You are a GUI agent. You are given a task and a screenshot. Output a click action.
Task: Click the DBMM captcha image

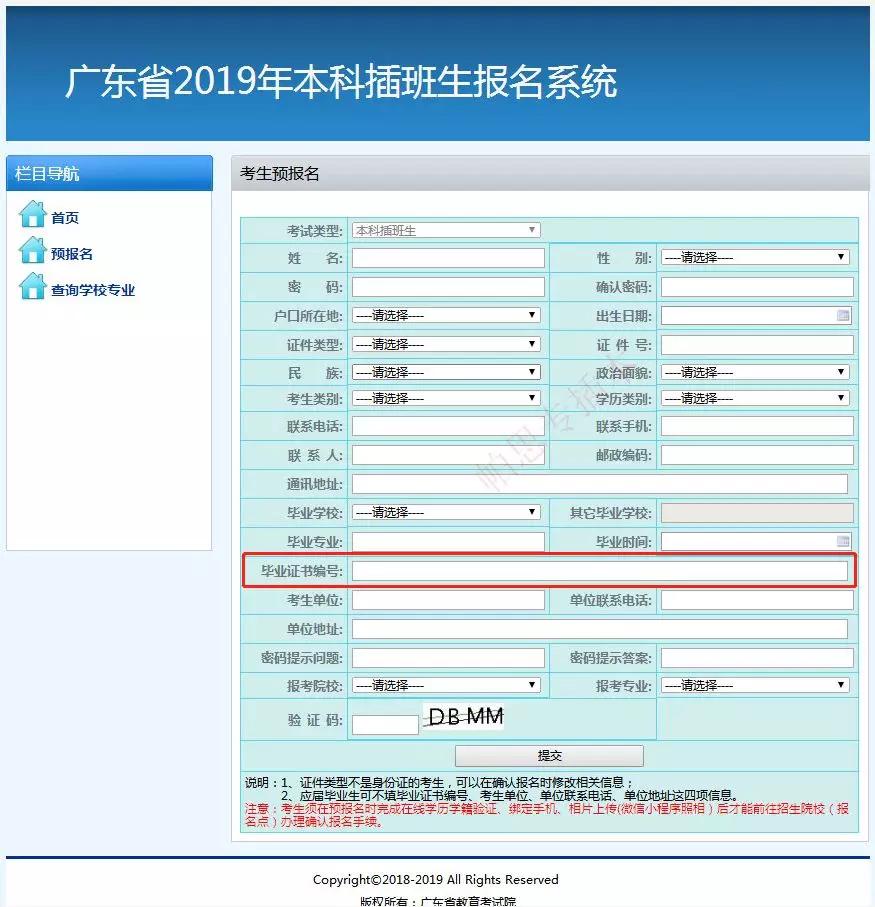(463, 717)
